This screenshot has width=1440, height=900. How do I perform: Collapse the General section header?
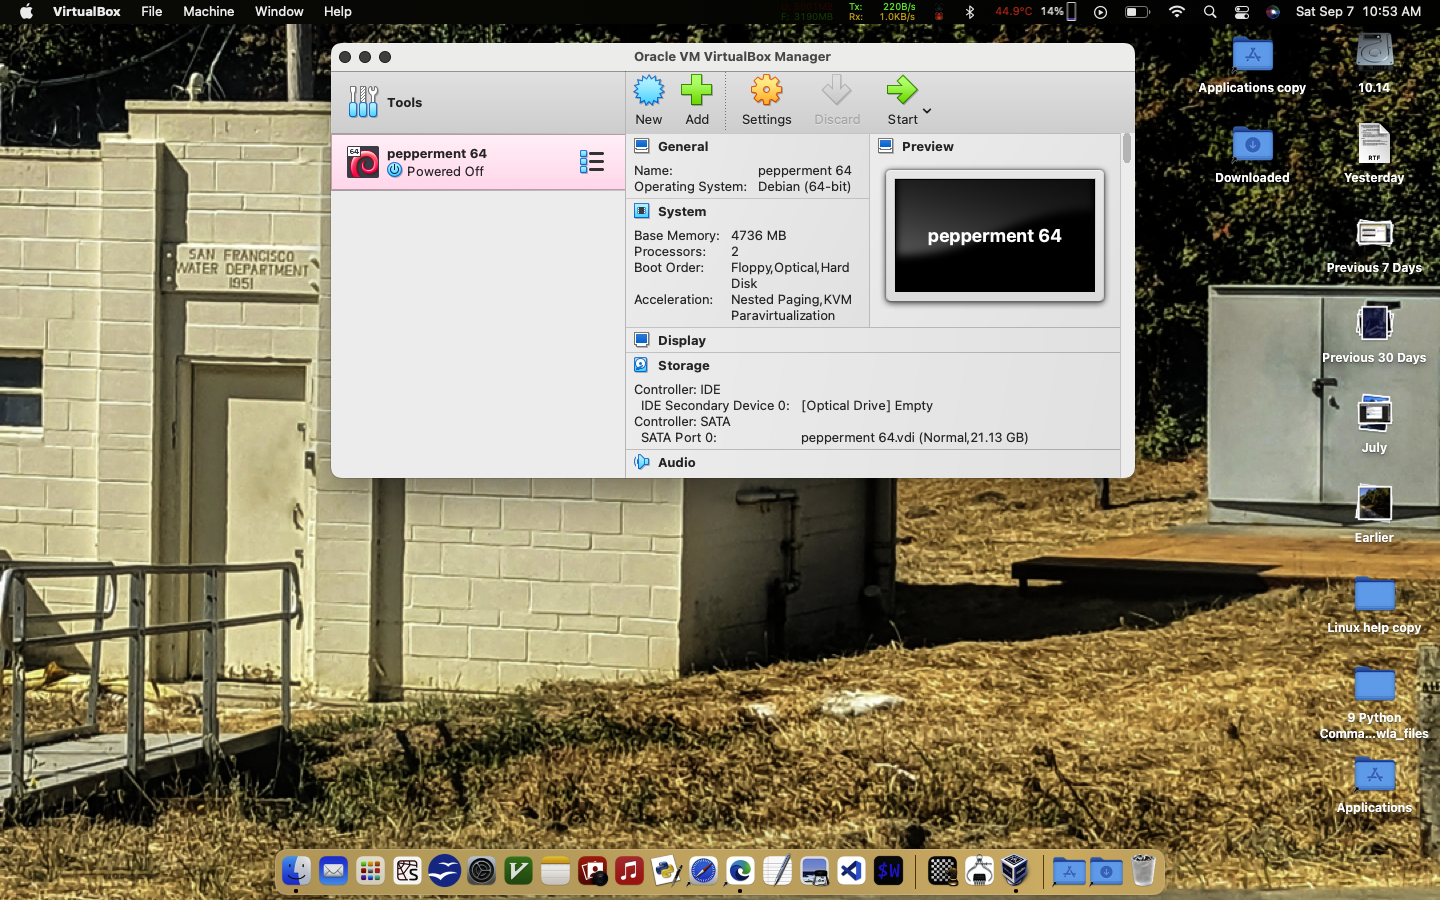[x=683, y=147]
